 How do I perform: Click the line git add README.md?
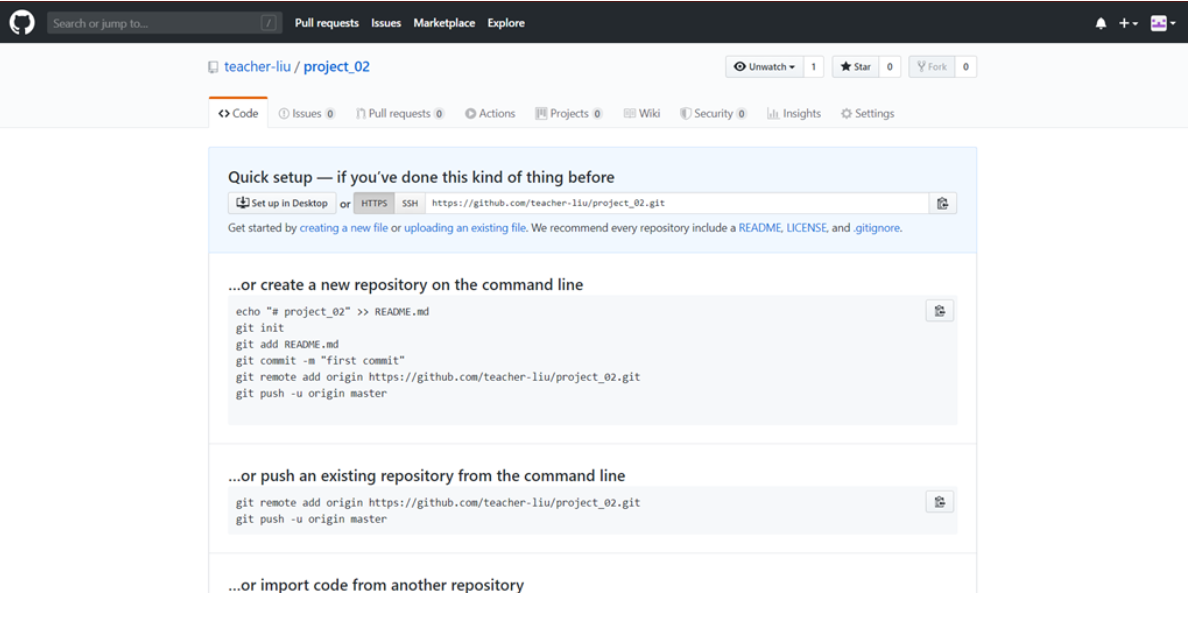click(287, 344)
